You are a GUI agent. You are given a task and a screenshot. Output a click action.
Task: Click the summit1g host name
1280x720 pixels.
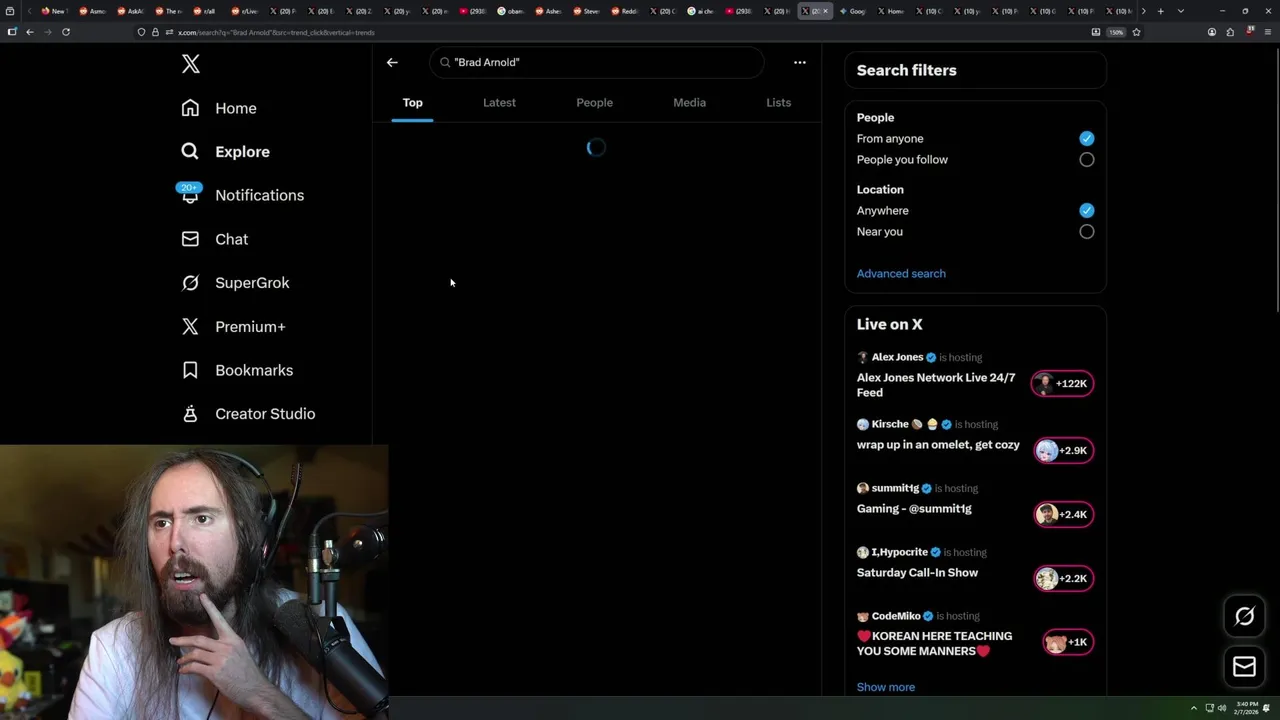point(895,488)
